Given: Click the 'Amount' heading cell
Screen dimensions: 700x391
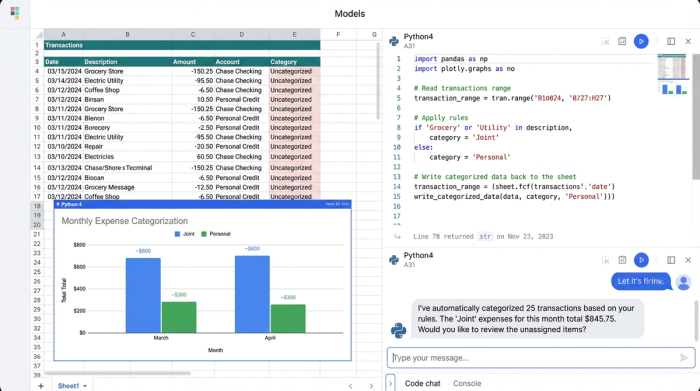Looking at the screenshot, I should (193, 62).
